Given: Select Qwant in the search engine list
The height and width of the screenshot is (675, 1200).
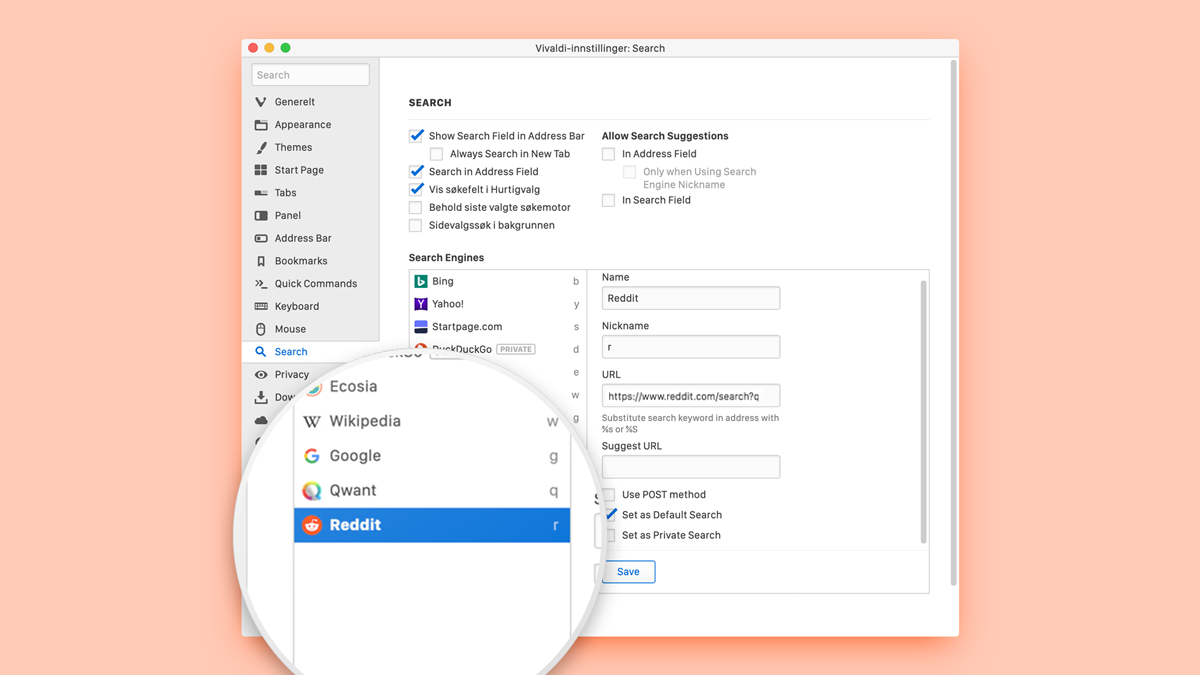Looking at the screenshot, I should 432,491.
